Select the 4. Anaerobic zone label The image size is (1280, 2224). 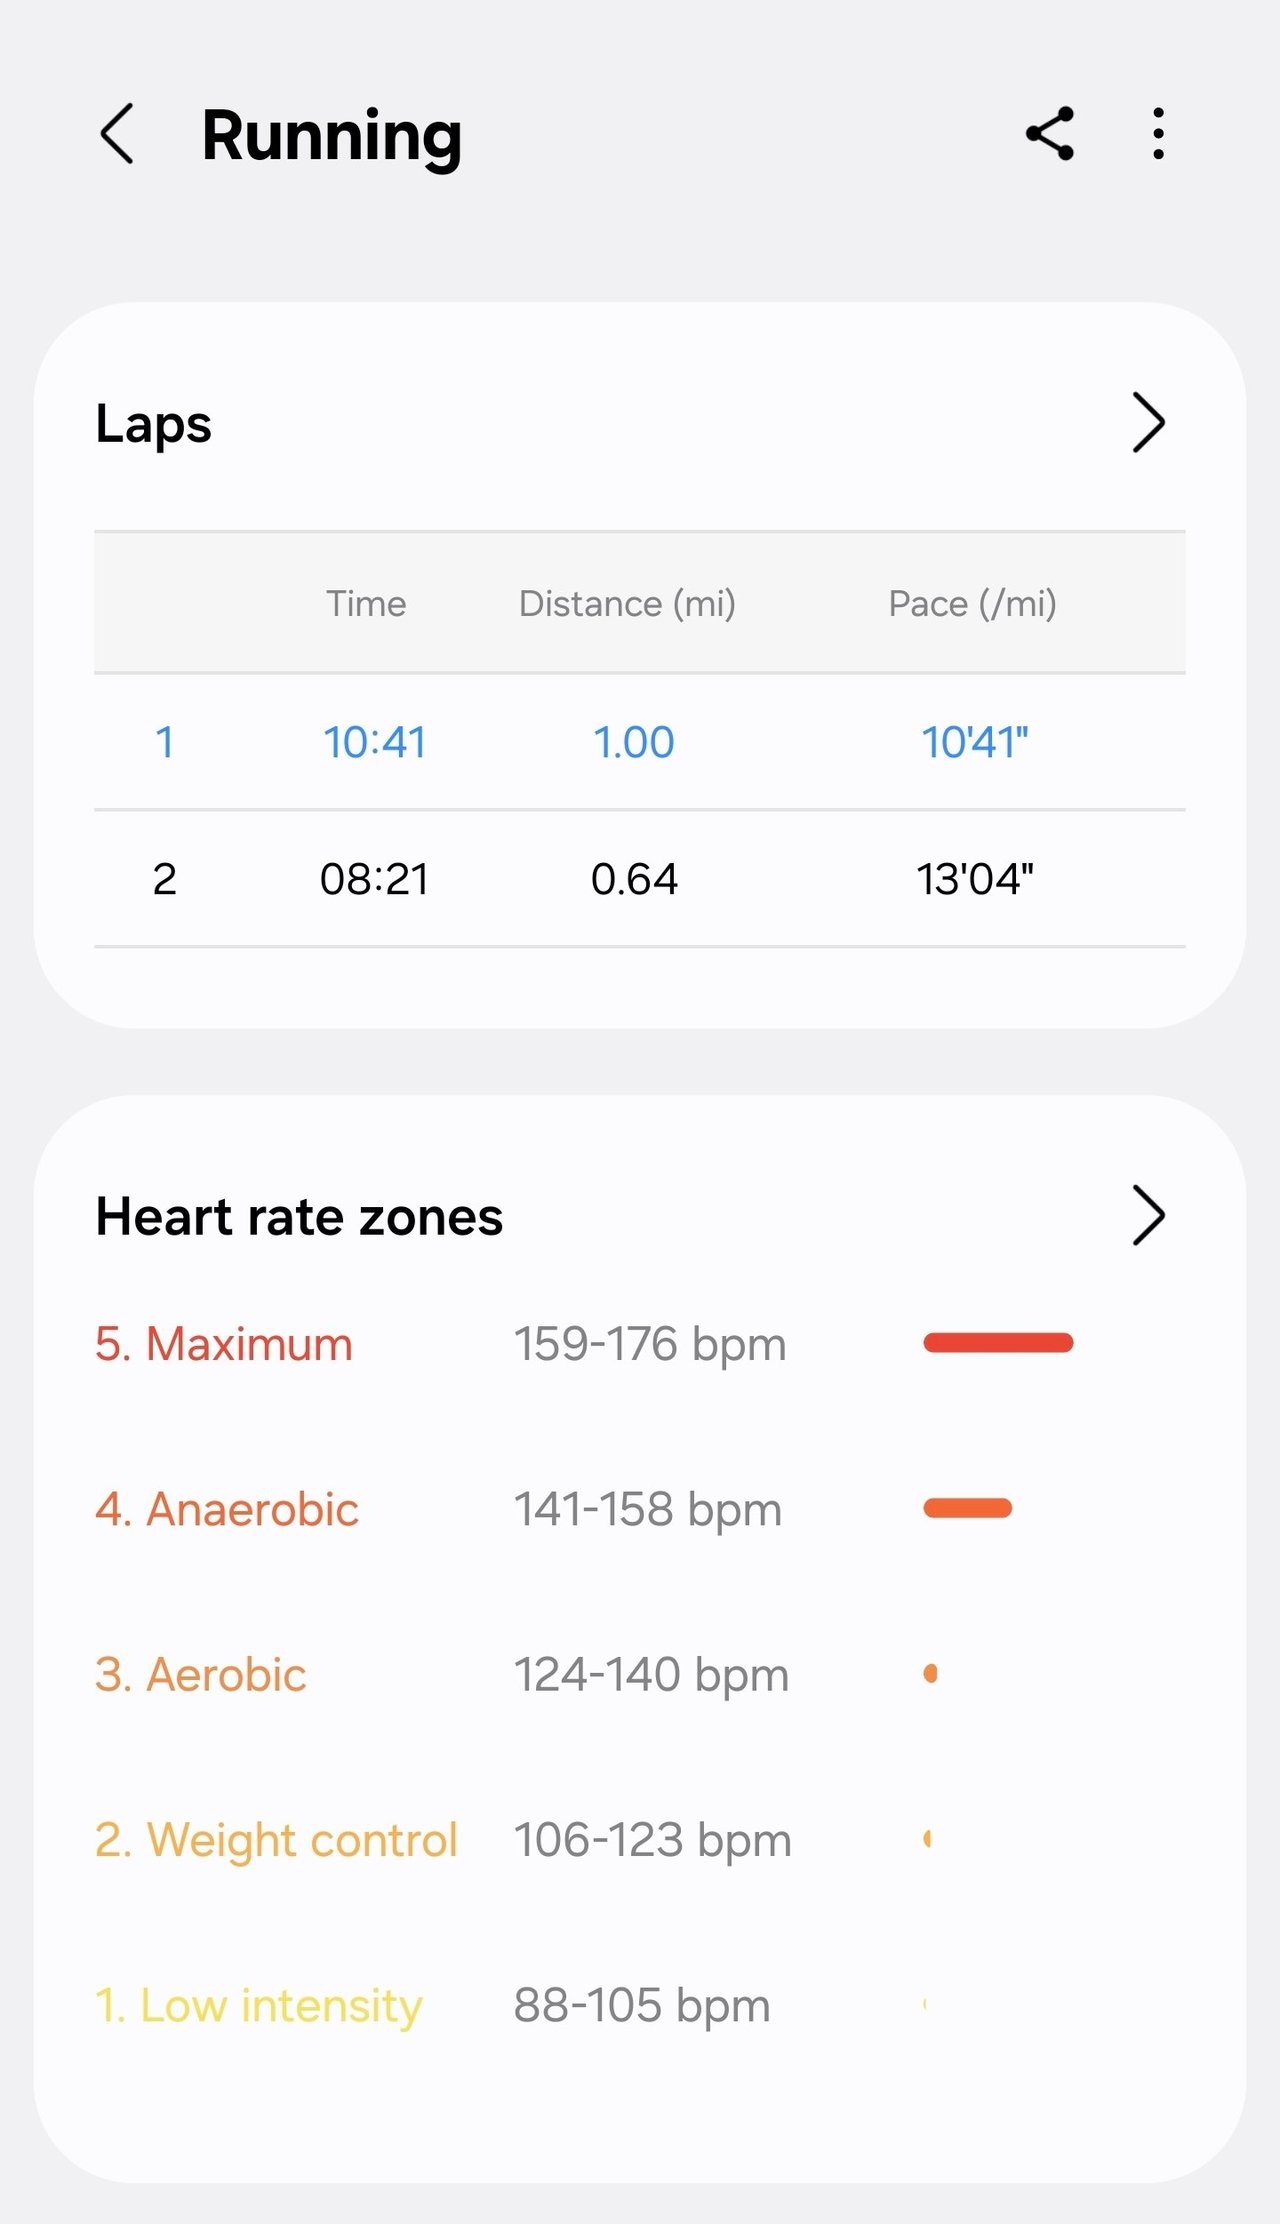(x=227, y=1509)
